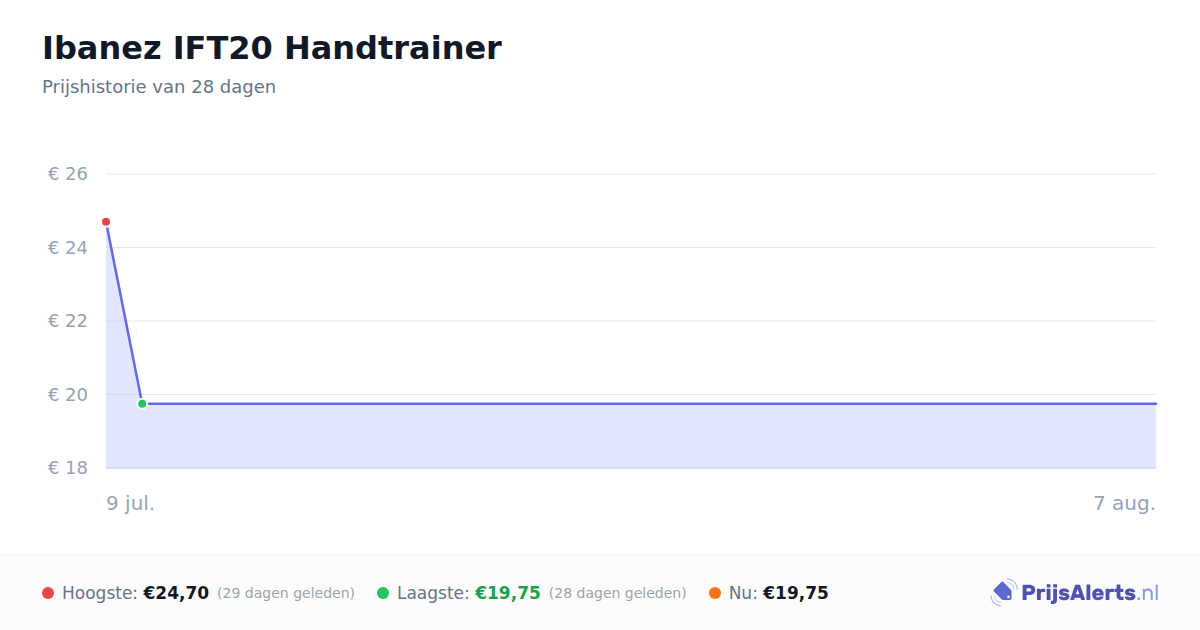Click the € 18 axis label
Image resolution: width=1200 pixels, height=630 pixels.
click(x=68, y=468)
